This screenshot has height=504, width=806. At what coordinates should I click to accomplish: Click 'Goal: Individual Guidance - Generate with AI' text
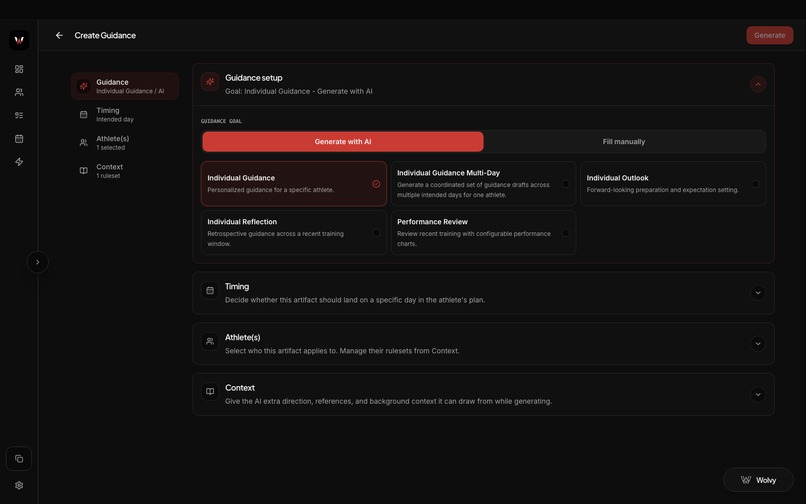coord(299,91)
